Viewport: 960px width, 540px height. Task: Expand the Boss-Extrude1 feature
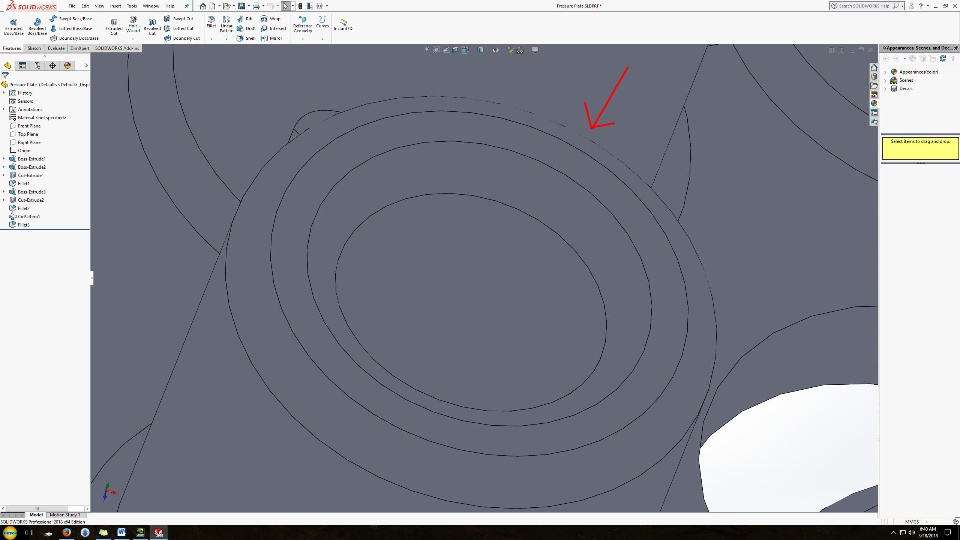[x=4, y=159]
